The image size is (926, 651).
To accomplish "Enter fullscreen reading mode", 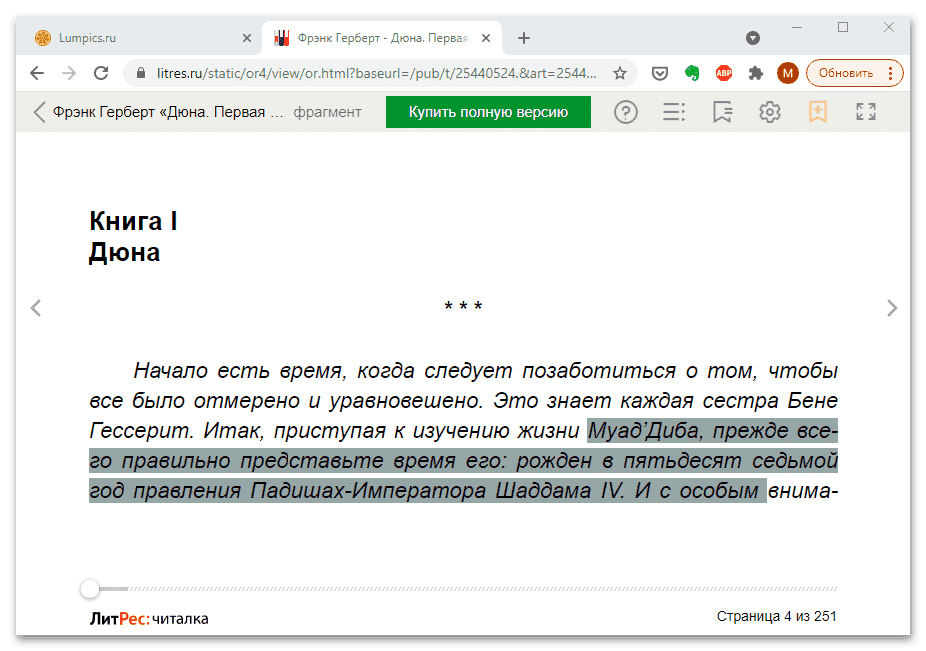I will pos(865,112).
